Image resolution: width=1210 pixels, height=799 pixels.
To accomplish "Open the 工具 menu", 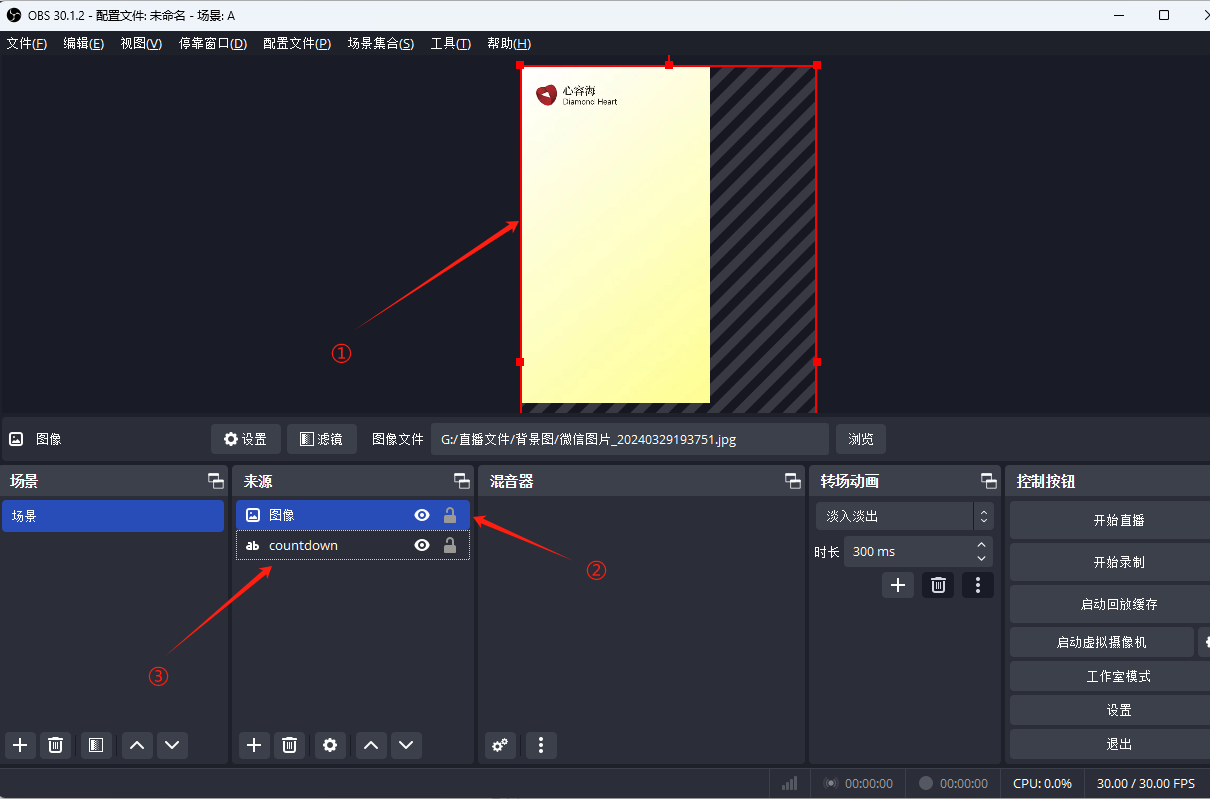I will tap(450, 44).
